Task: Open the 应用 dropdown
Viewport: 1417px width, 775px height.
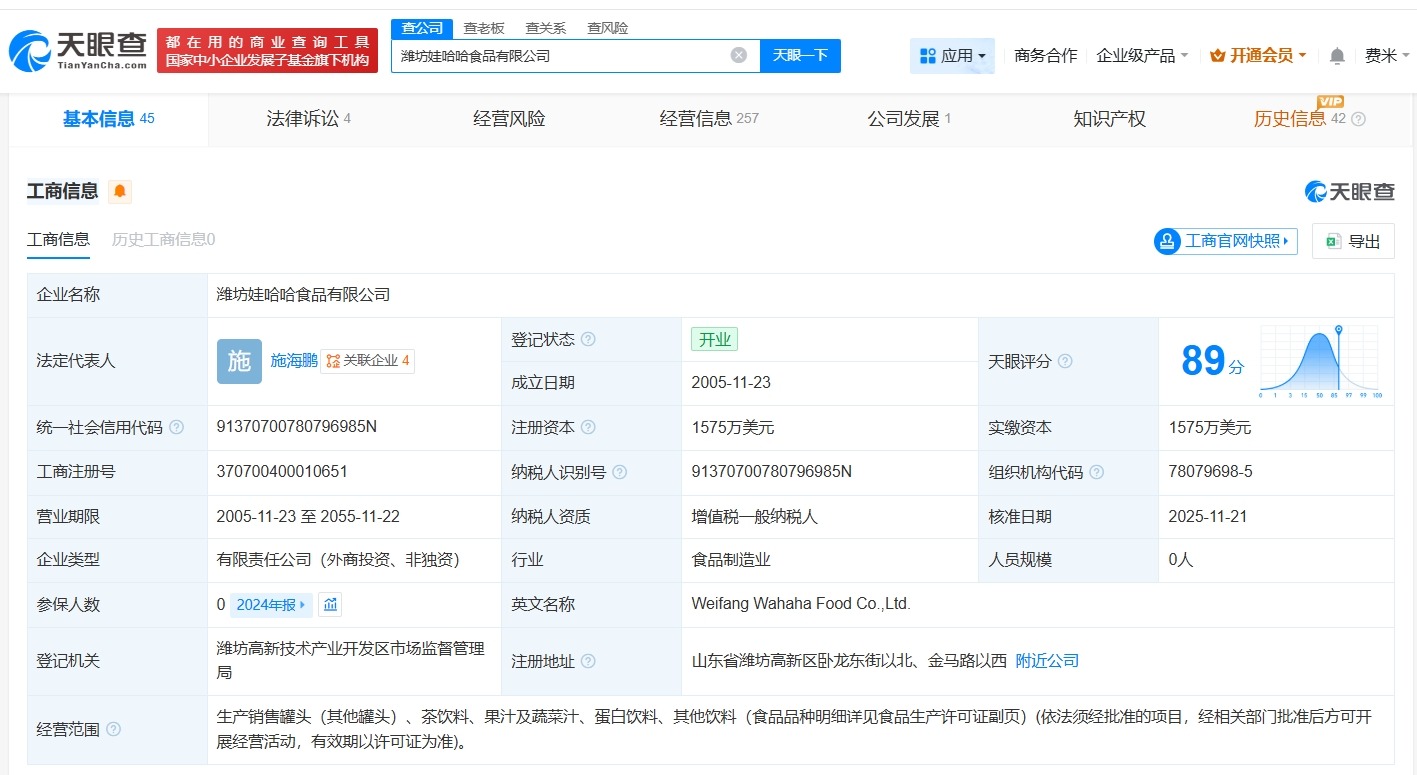Action: 952,55
